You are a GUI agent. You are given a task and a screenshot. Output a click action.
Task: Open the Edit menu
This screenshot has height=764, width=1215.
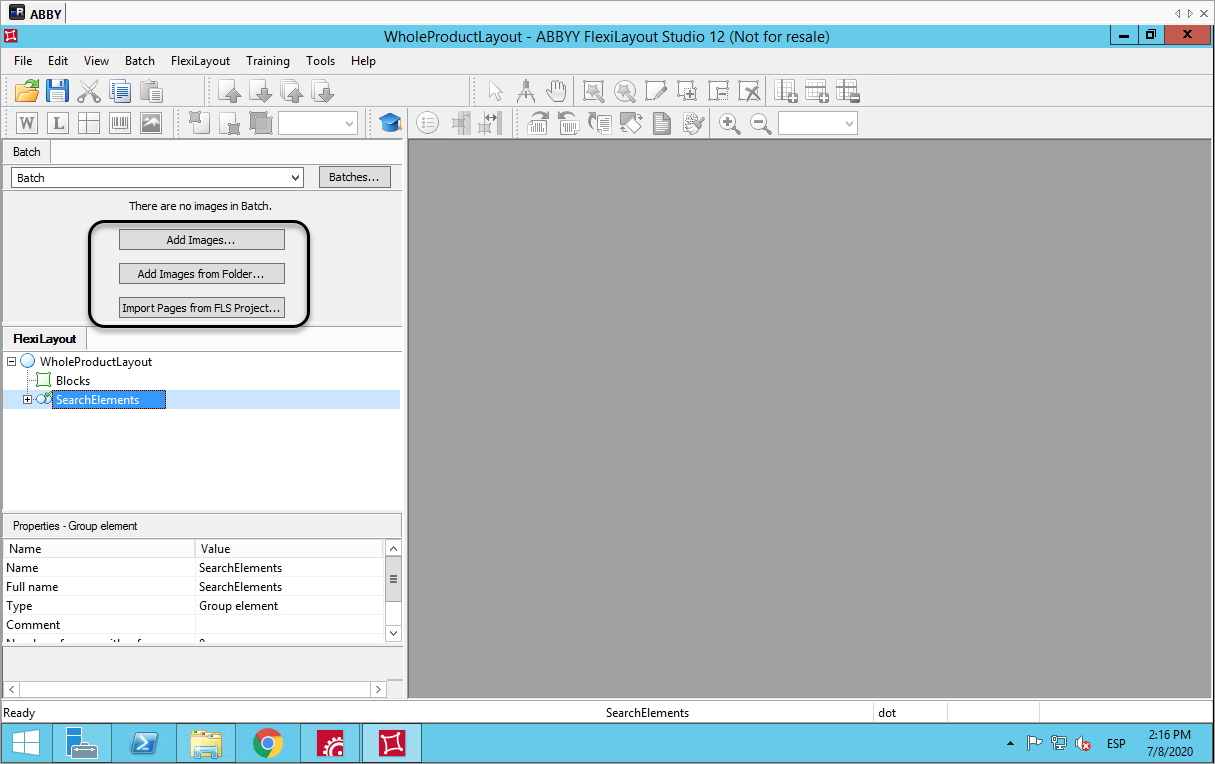point(58,61)
